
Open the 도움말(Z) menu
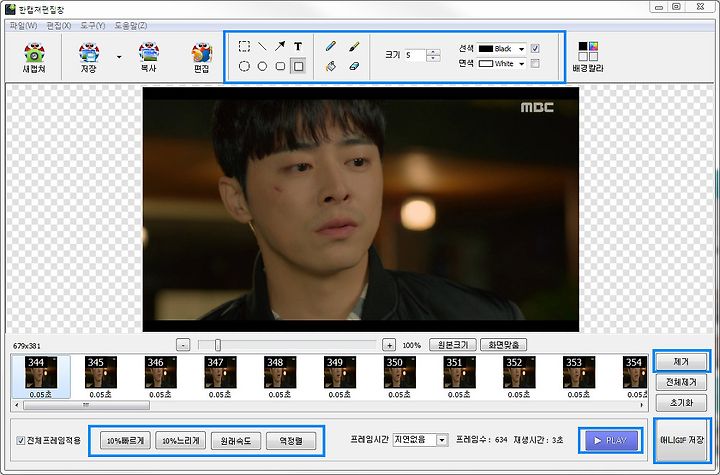(131, 26)
